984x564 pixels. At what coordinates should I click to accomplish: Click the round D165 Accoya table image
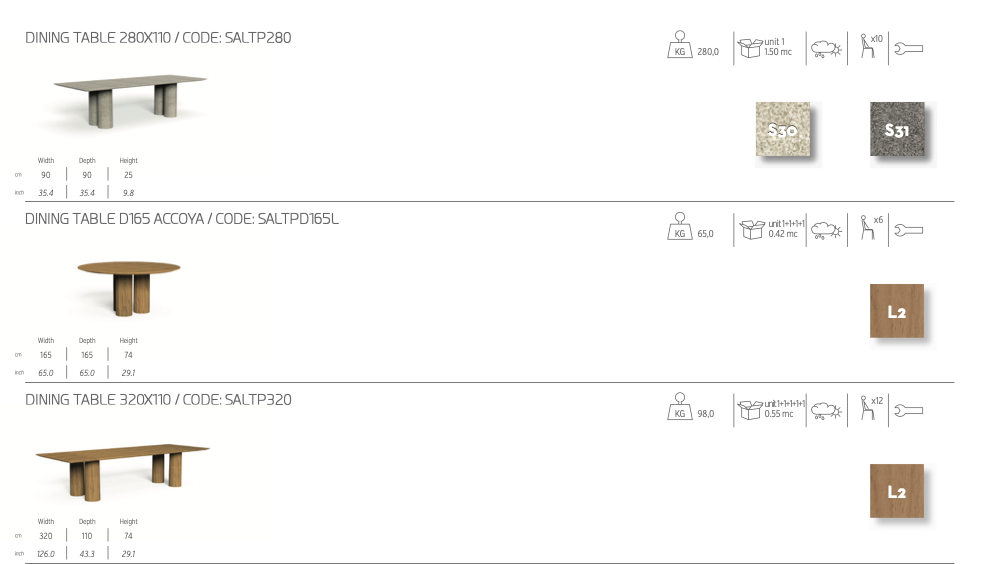(x=130, y=283)
